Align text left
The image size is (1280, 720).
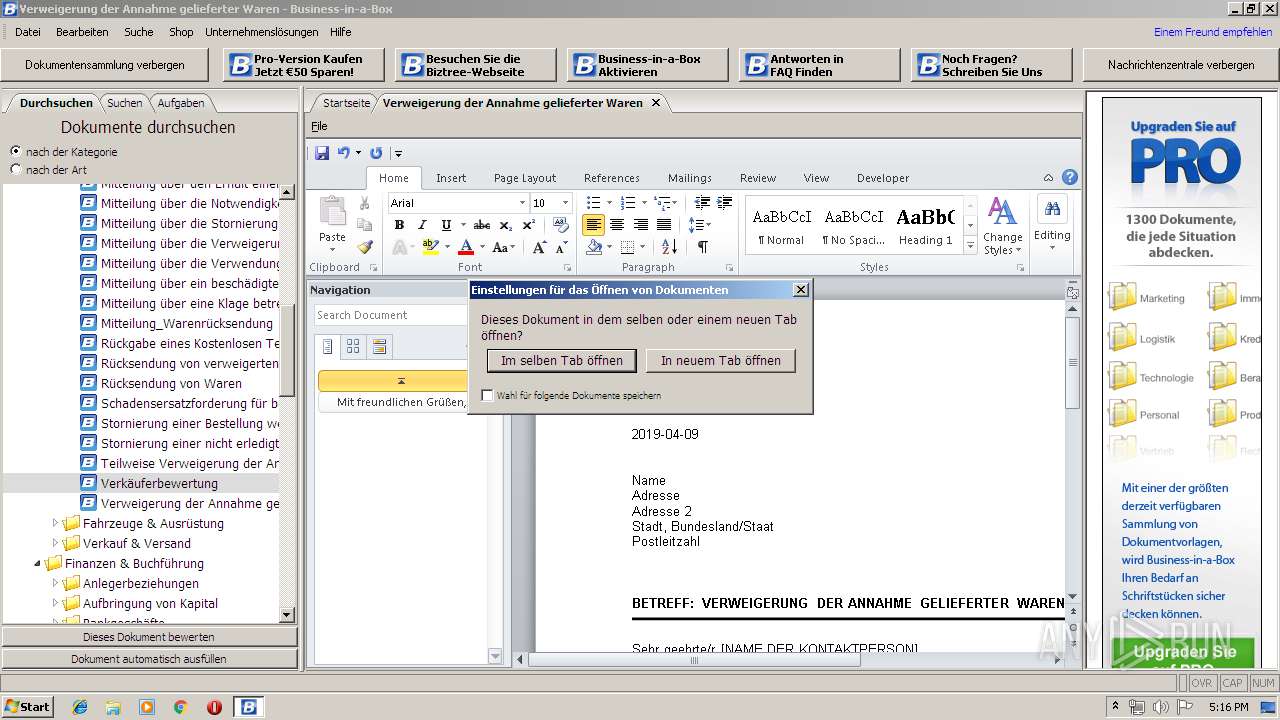pos(593,225)
